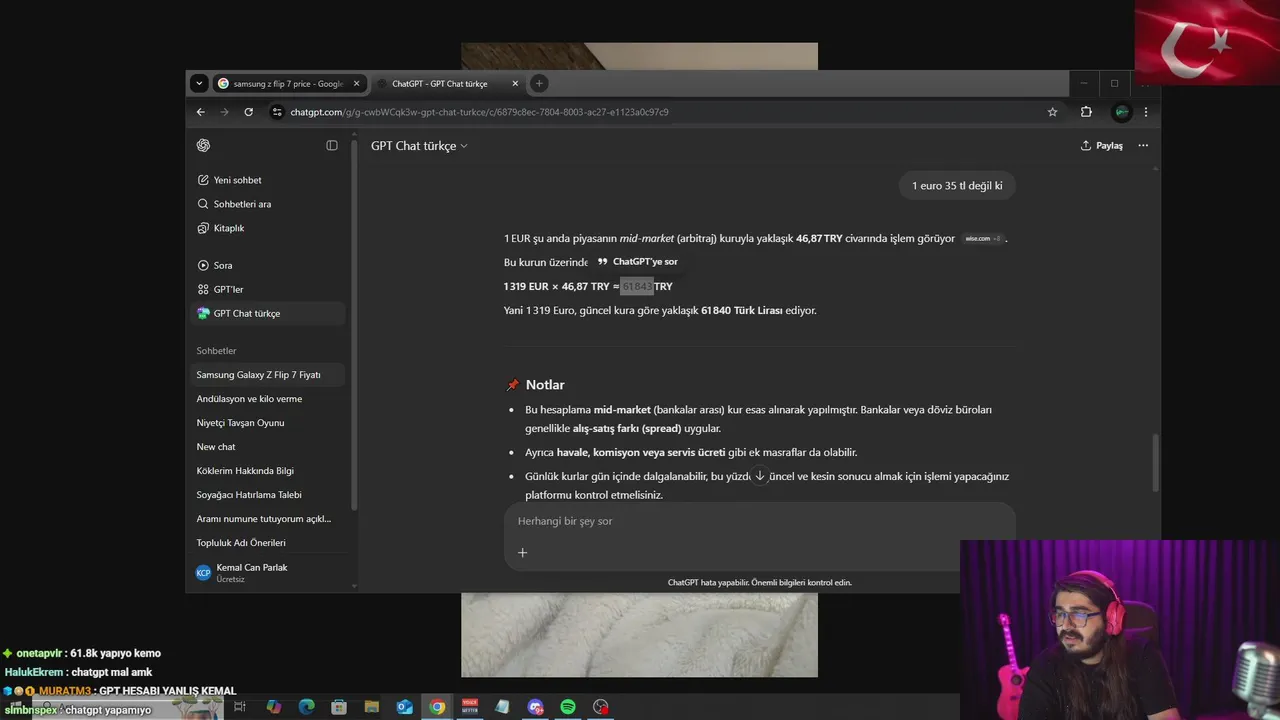Open the Aramı numune tutuyorum chat
The image size is (1280, 720).
click(268, 519)
